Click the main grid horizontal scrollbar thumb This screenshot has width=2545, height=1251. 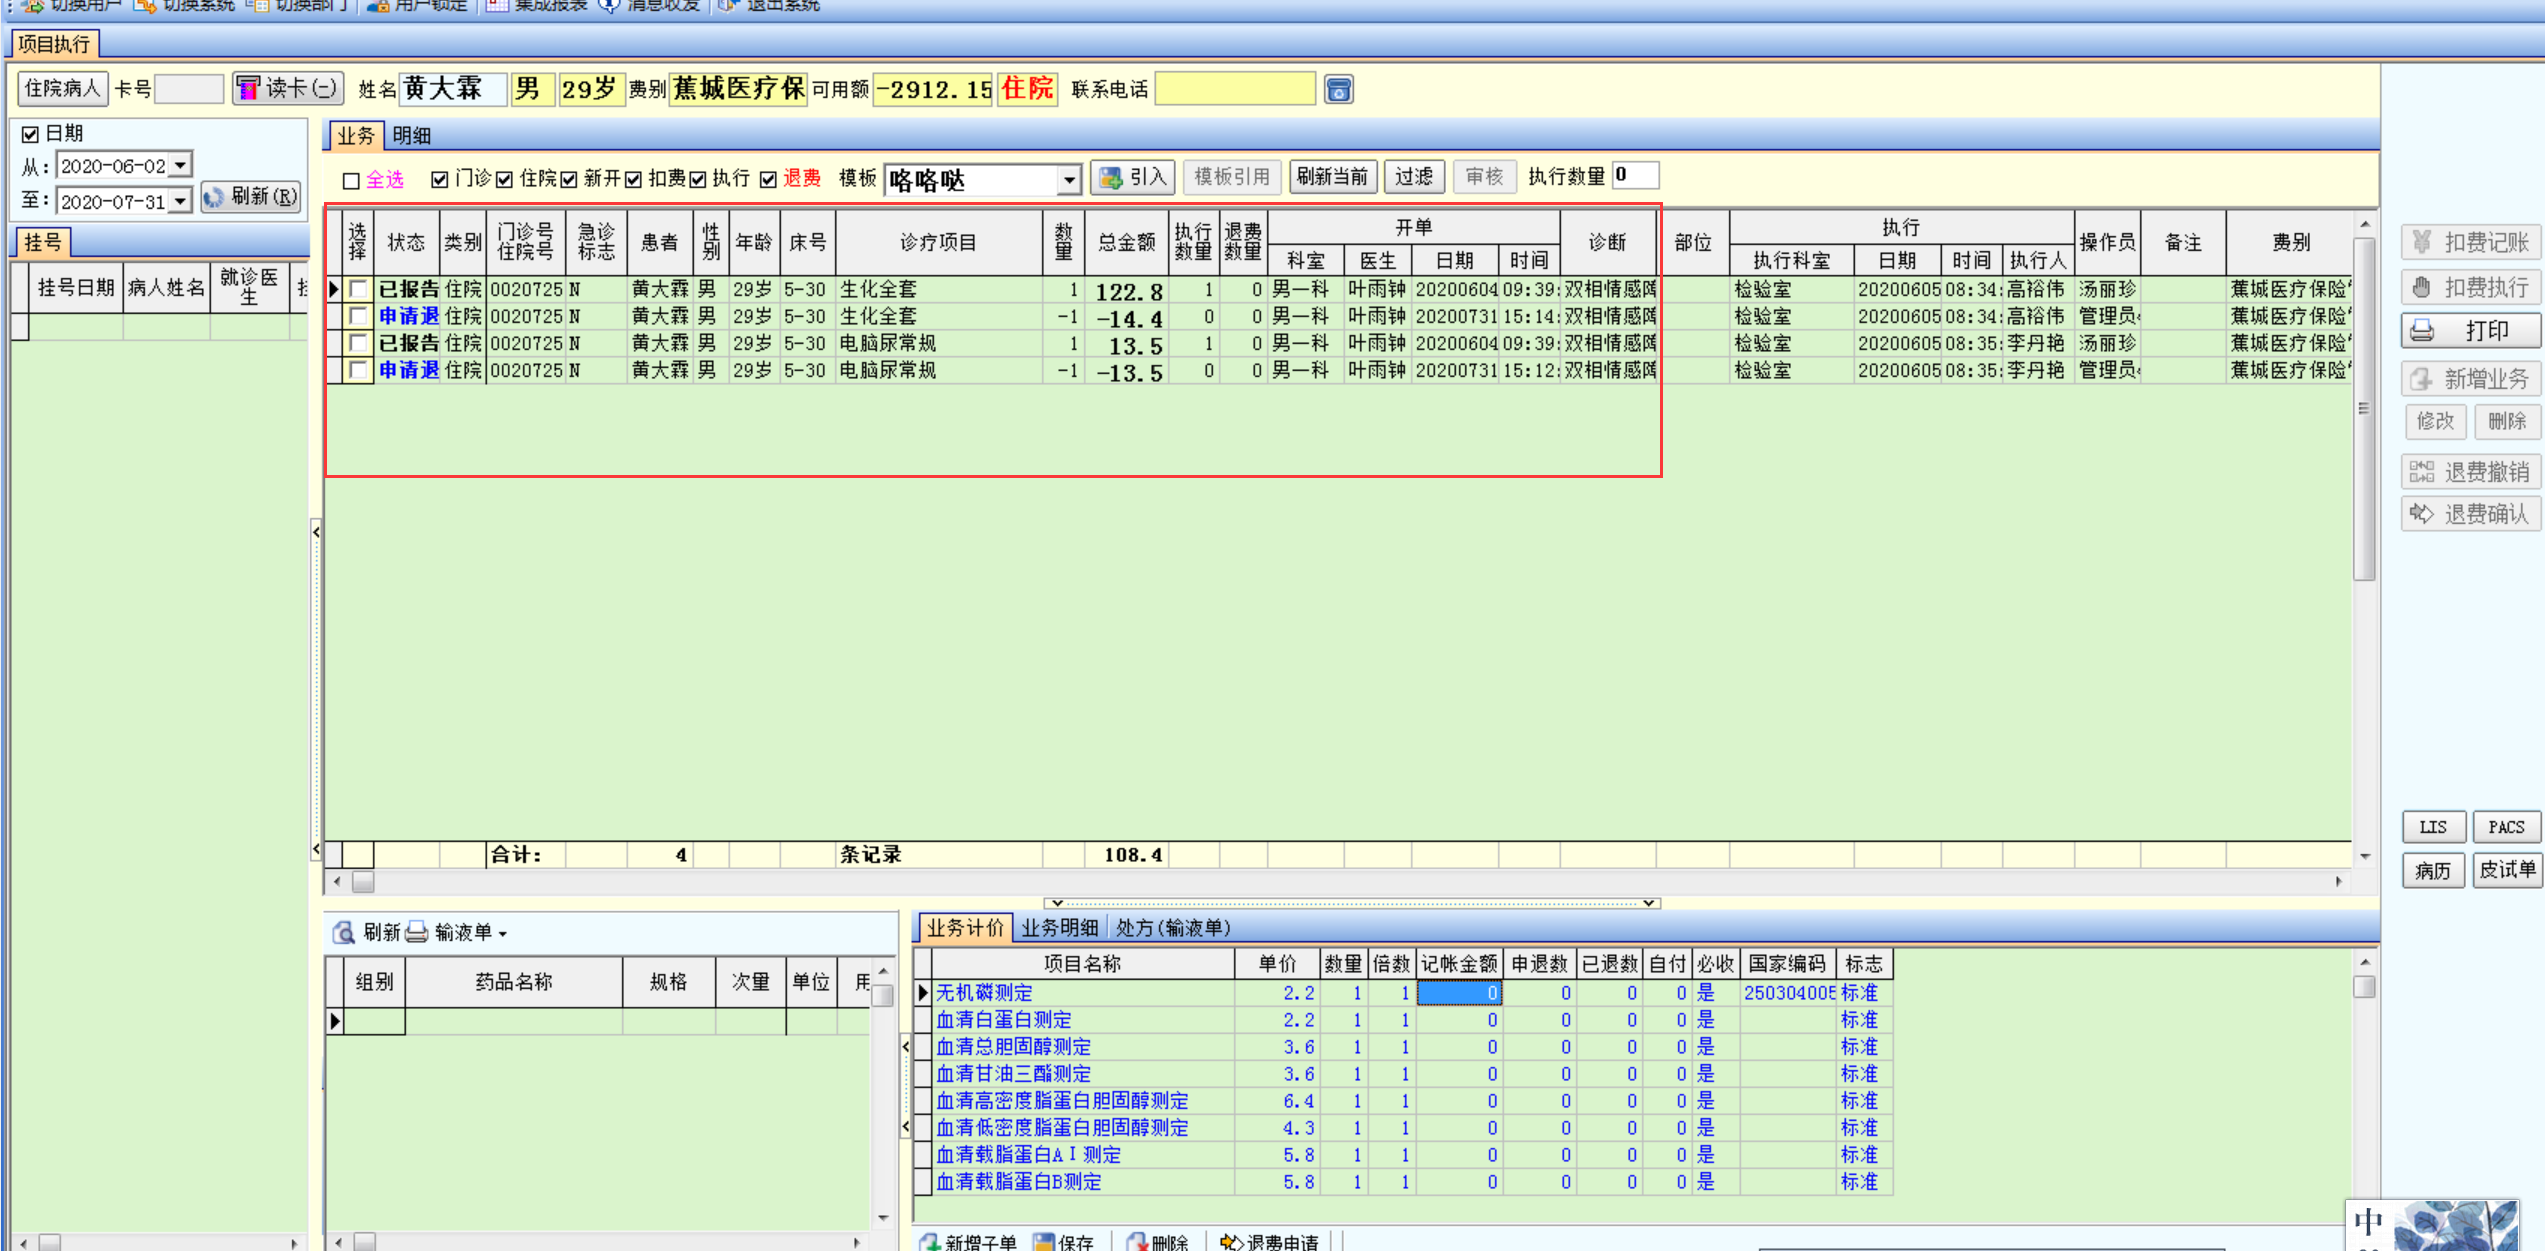[x=363, y=882]
